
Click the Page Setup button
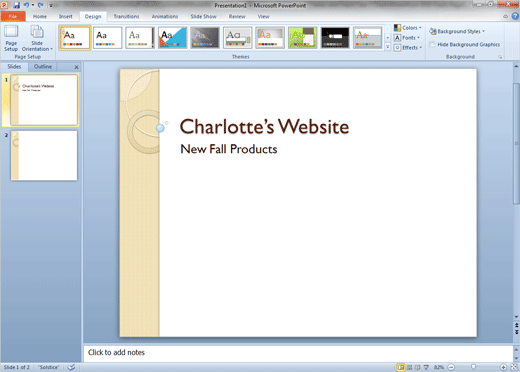click(11, 38)
